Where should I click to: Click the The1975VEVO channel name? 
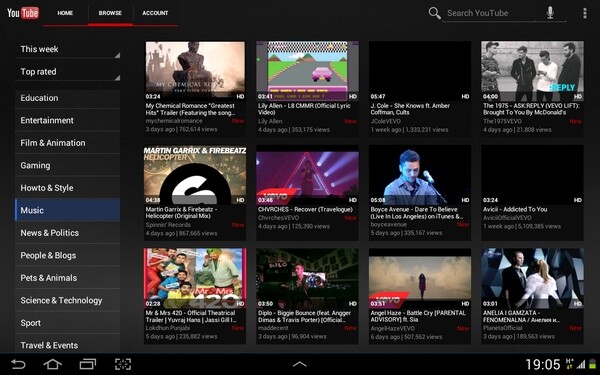502,121
